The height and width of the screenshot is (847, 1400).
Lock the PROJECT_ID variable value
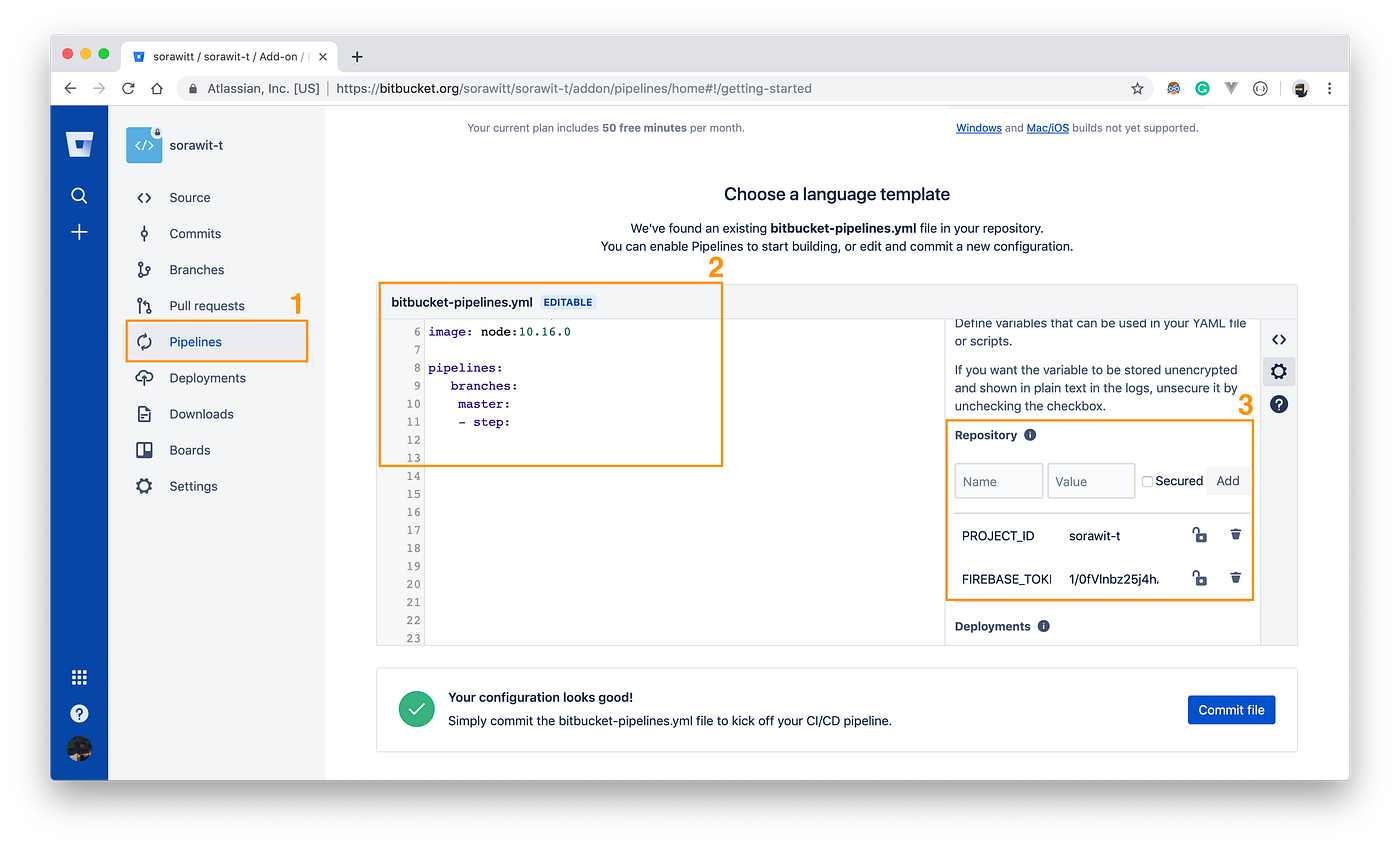tap(1199, 534)
